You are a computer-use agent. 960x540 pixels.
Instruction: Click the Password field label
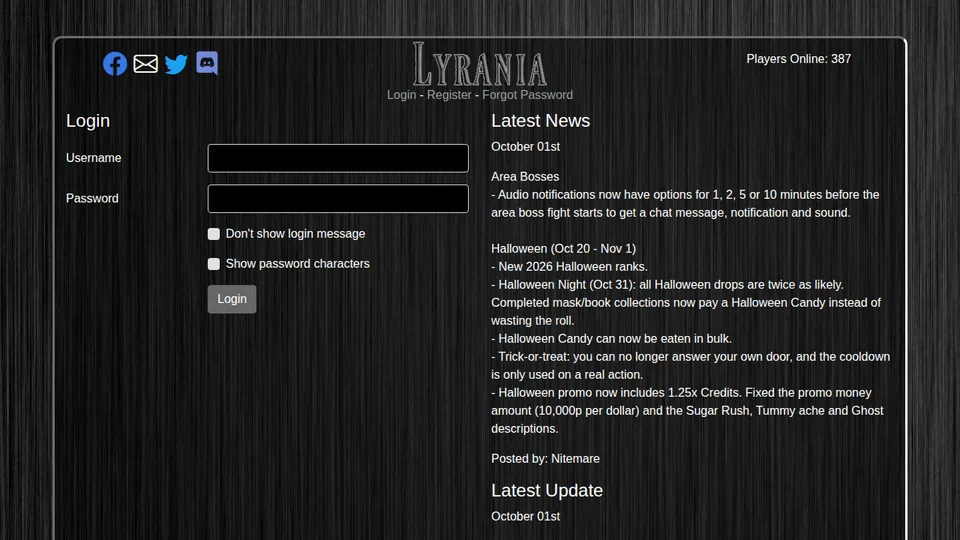pos(92,198)
